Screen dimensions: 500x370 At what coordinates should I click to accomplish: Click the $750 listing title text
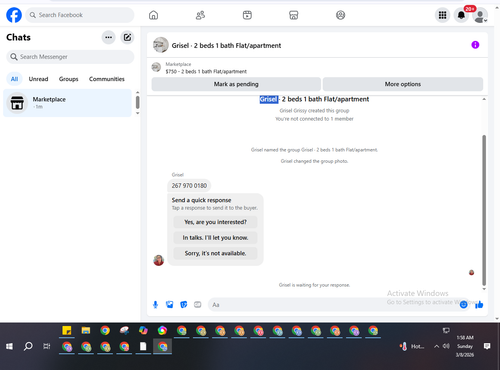[x=206, y=71]
